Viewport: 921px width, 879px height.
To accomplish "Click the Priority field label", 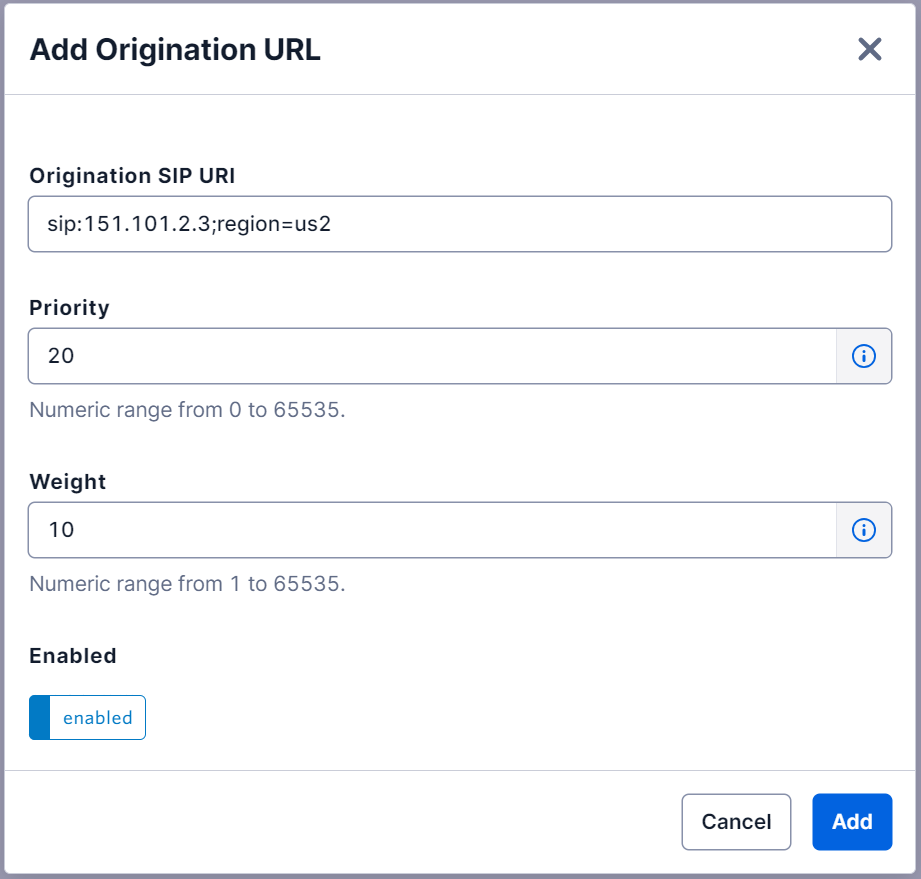I will [69, 308].
